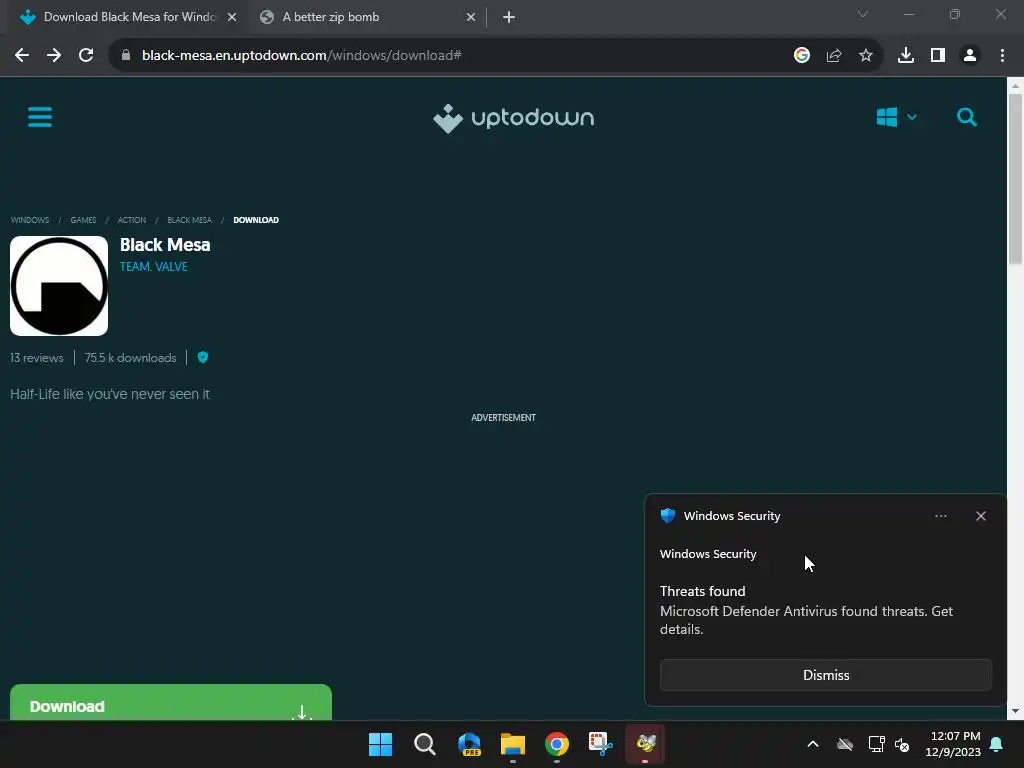Viewport: 1024px width, 768px height.
Task: Open Chrome three-dot menu
Action: pos(1002,56)
